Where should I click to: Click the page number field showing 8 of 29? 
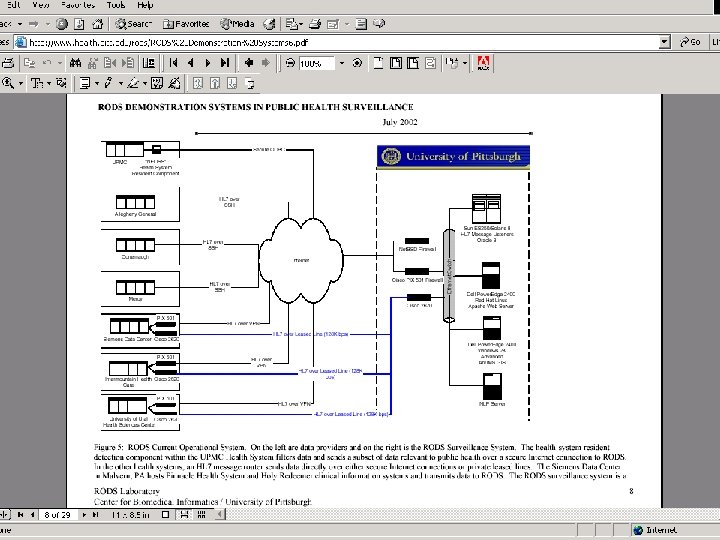click(57, 515)
